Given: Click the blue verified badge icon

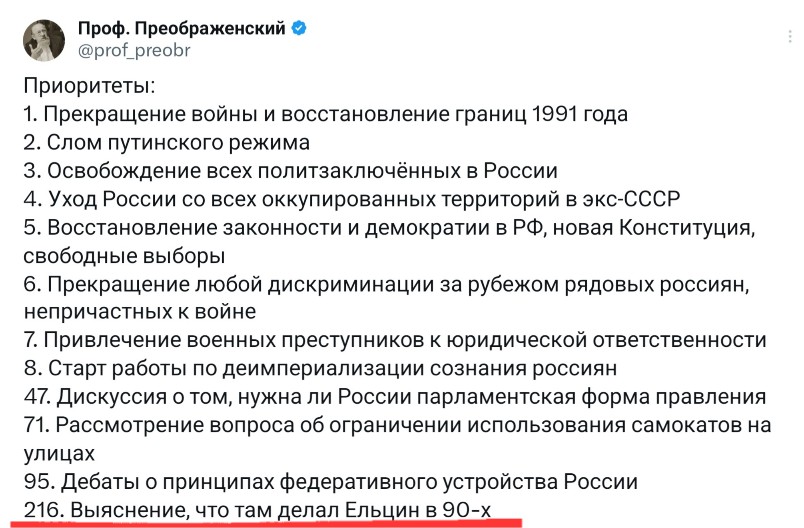Looking at the screenshot, I should (299, 28).
